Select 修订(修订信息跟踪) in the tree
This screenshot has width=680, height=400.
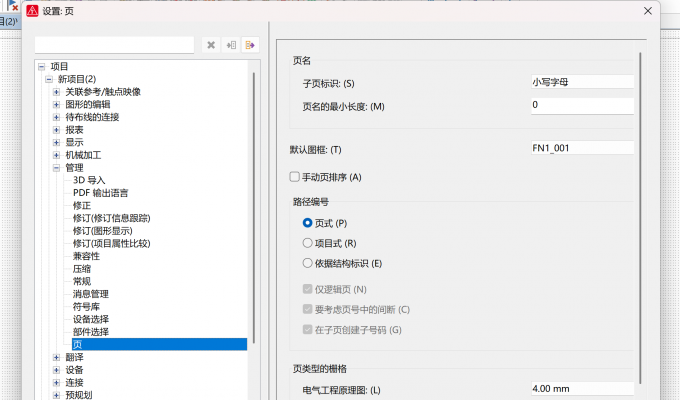click(111, 218)
